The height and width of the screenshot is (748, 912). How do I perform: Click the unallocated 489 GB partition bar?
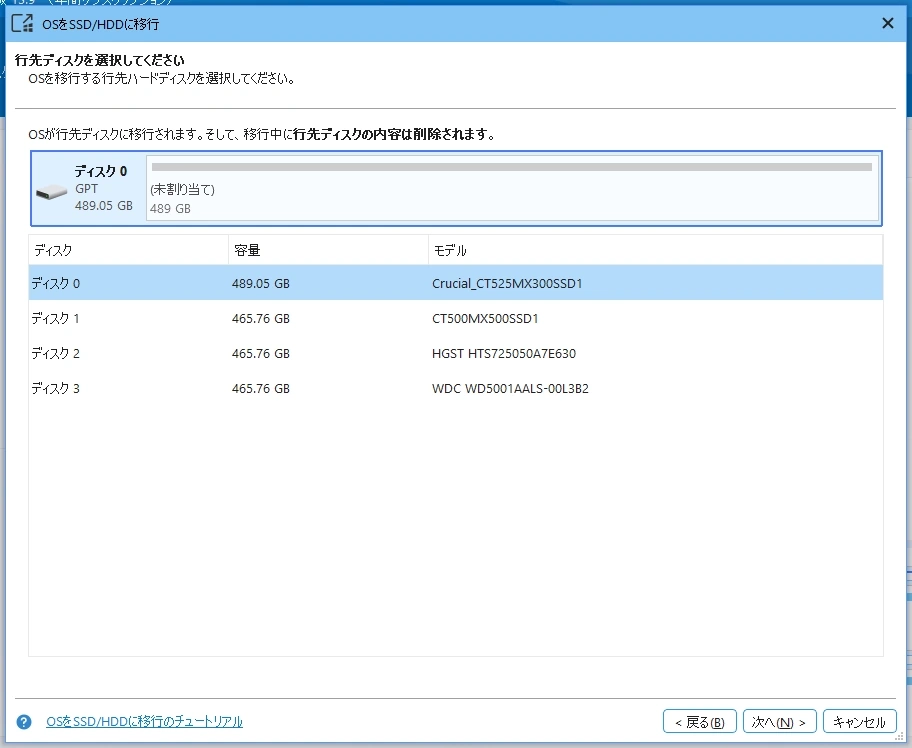(512, 188)
